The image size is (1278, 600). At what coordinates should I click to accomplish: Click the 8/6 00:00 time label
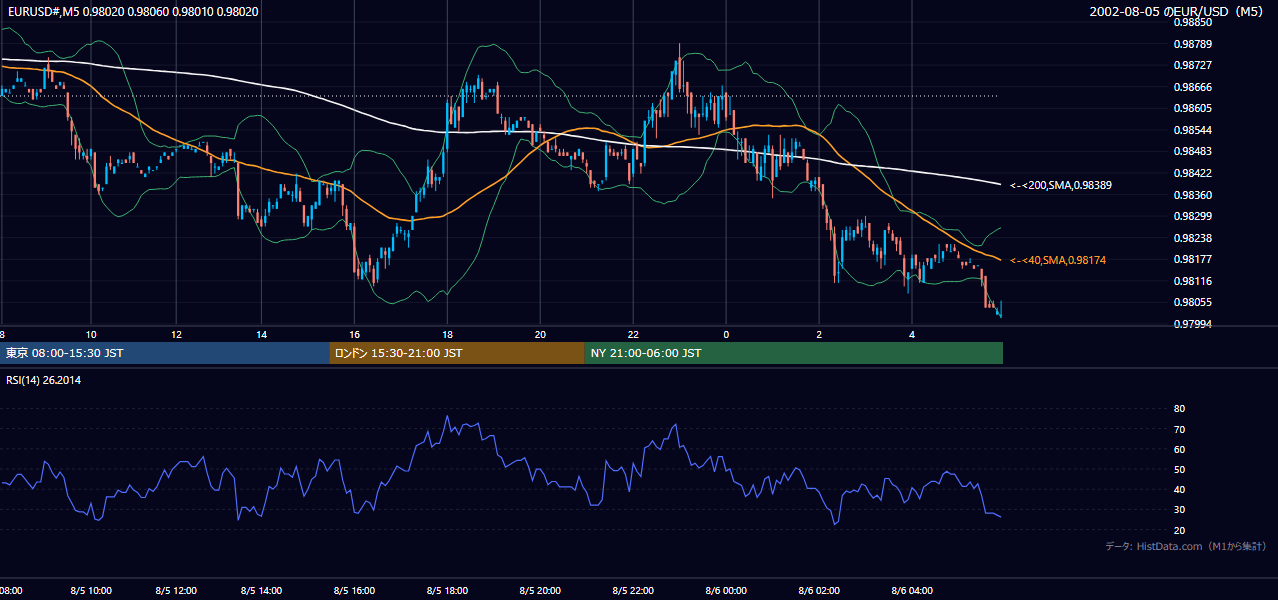[x=726, y=591]
